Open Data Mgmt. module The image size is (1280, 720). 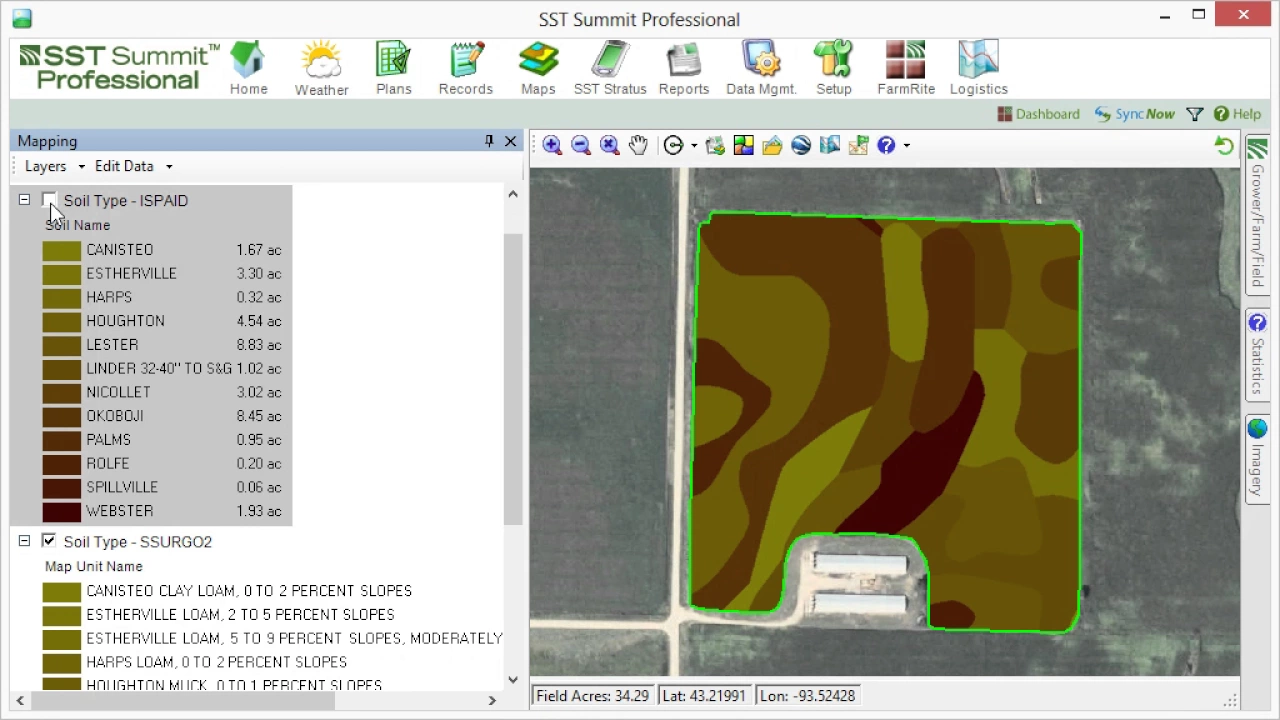(x=761, y=68)
